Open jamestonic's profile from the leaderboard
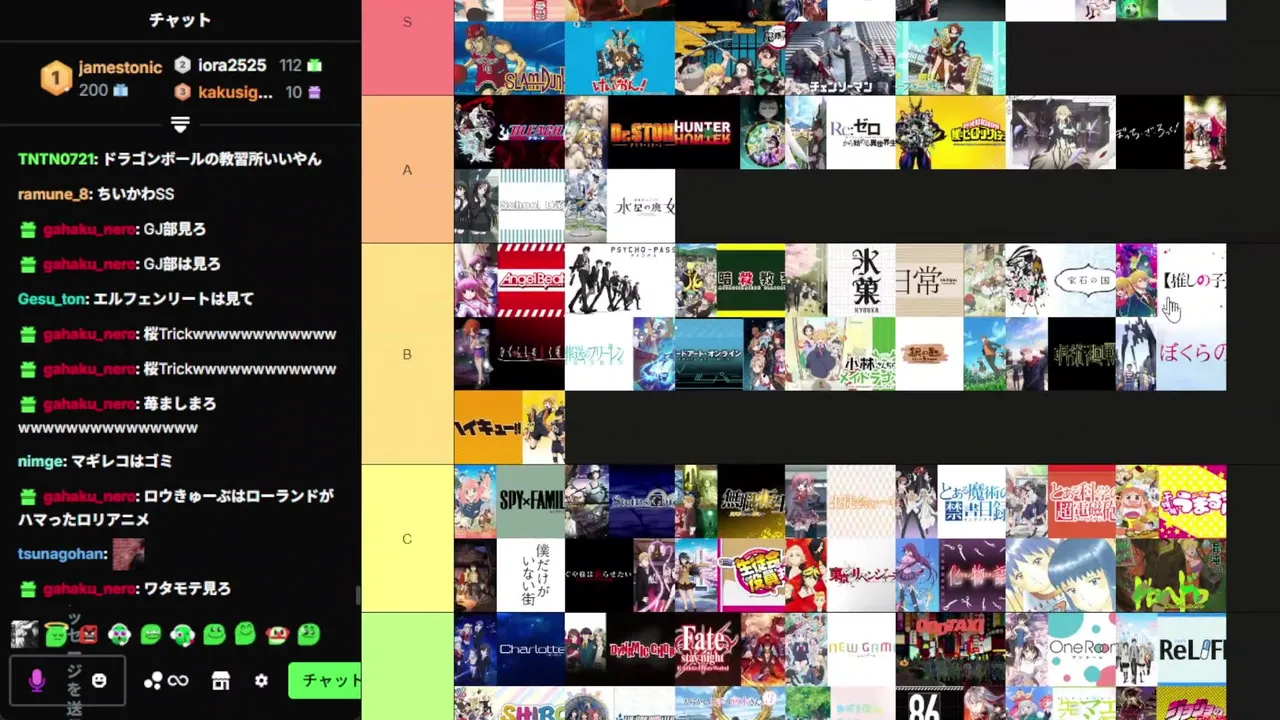 [120, 67]
